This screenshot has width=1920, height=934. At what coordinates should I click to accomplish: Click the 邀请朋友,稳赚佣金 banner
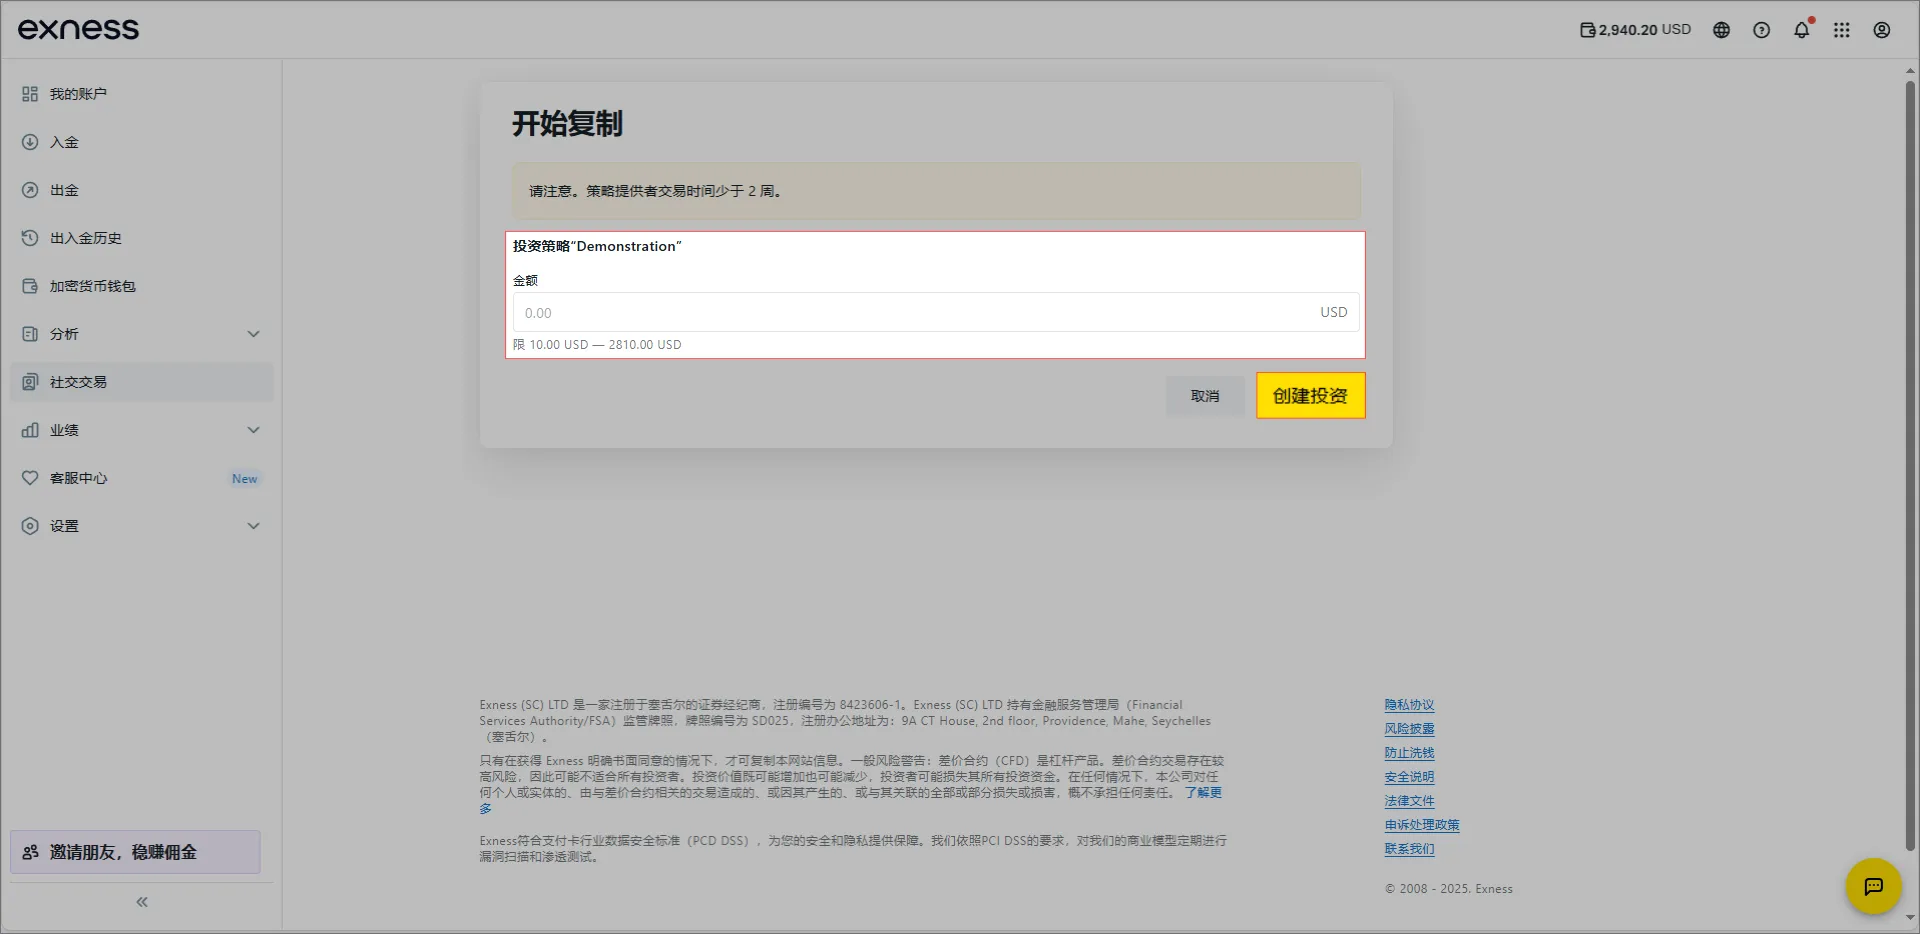(135, 852)
